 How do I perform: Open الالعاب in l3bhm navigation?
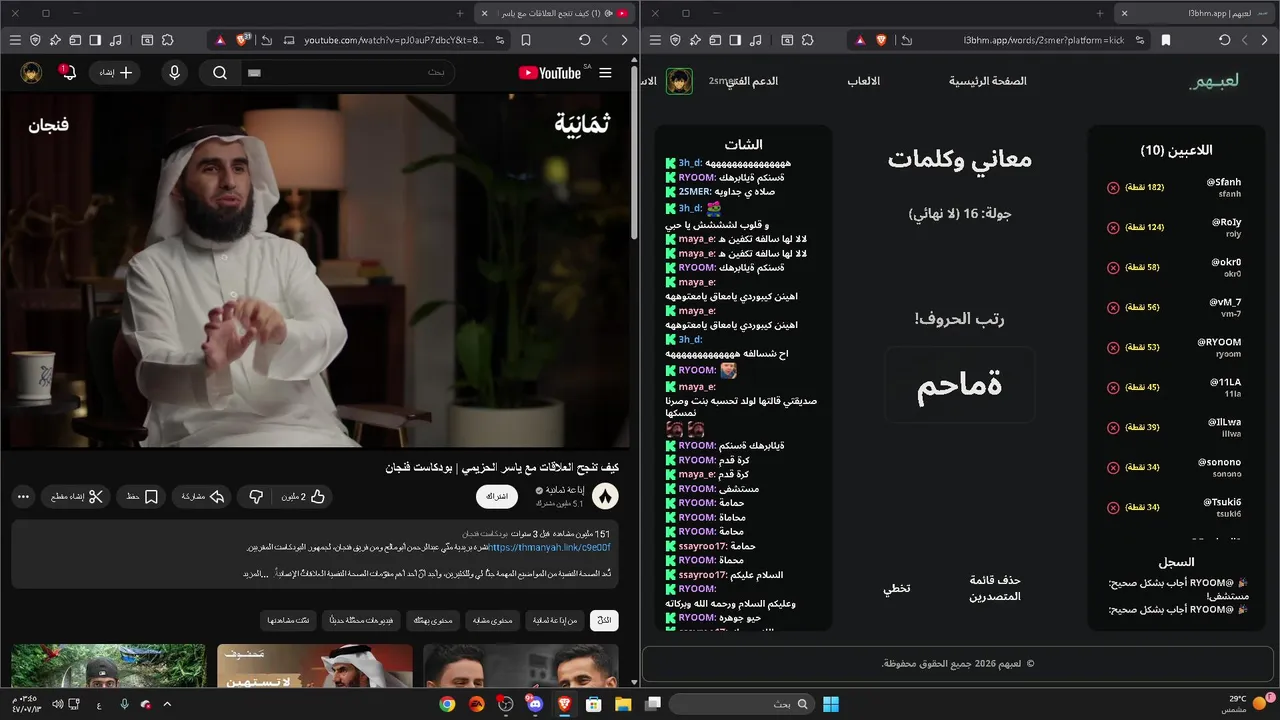864,81
